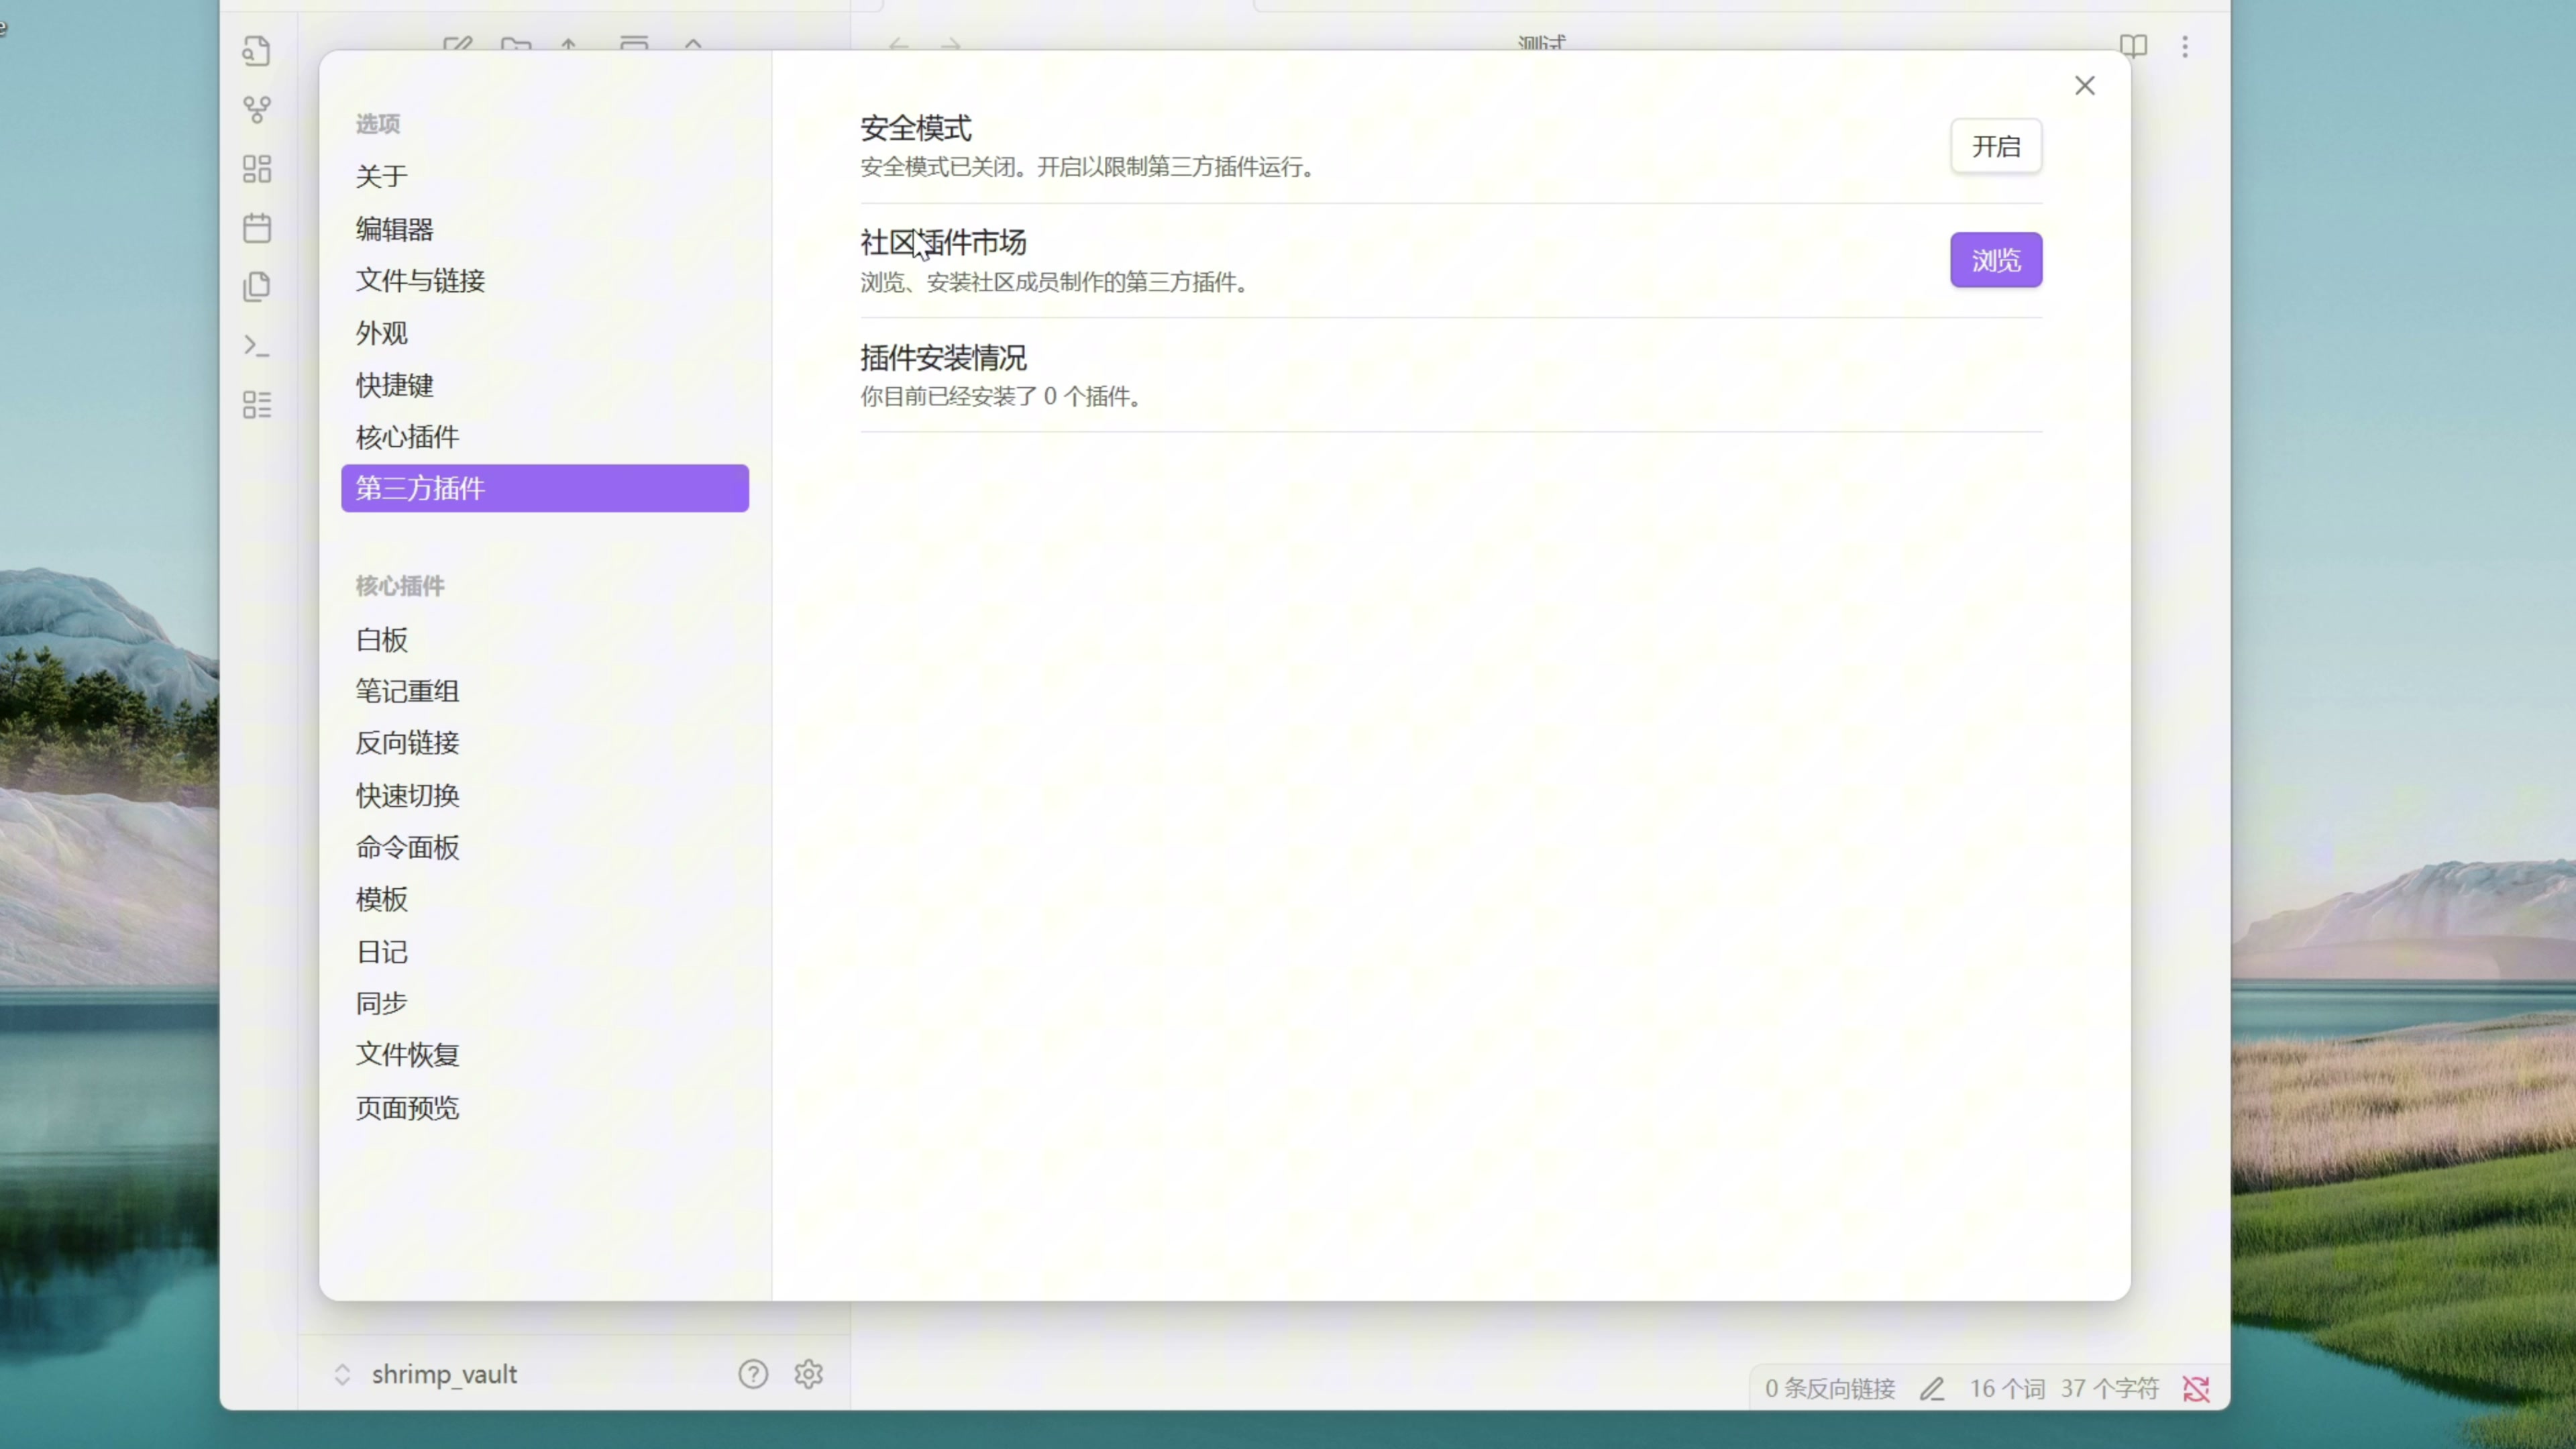The width and height of the screenshot is (2576, 1449).
Task: Open settings gear icon near vault name
Action: point(808,1374)
